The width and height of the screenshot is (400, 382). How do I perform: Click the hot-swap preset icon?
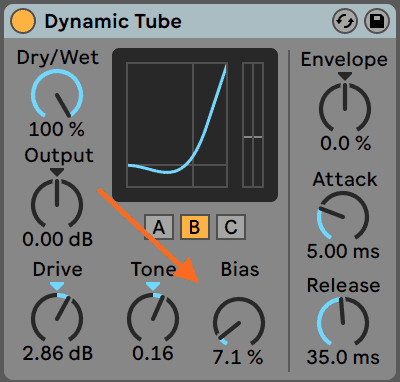pyautogui.click(x=345, y=21)
